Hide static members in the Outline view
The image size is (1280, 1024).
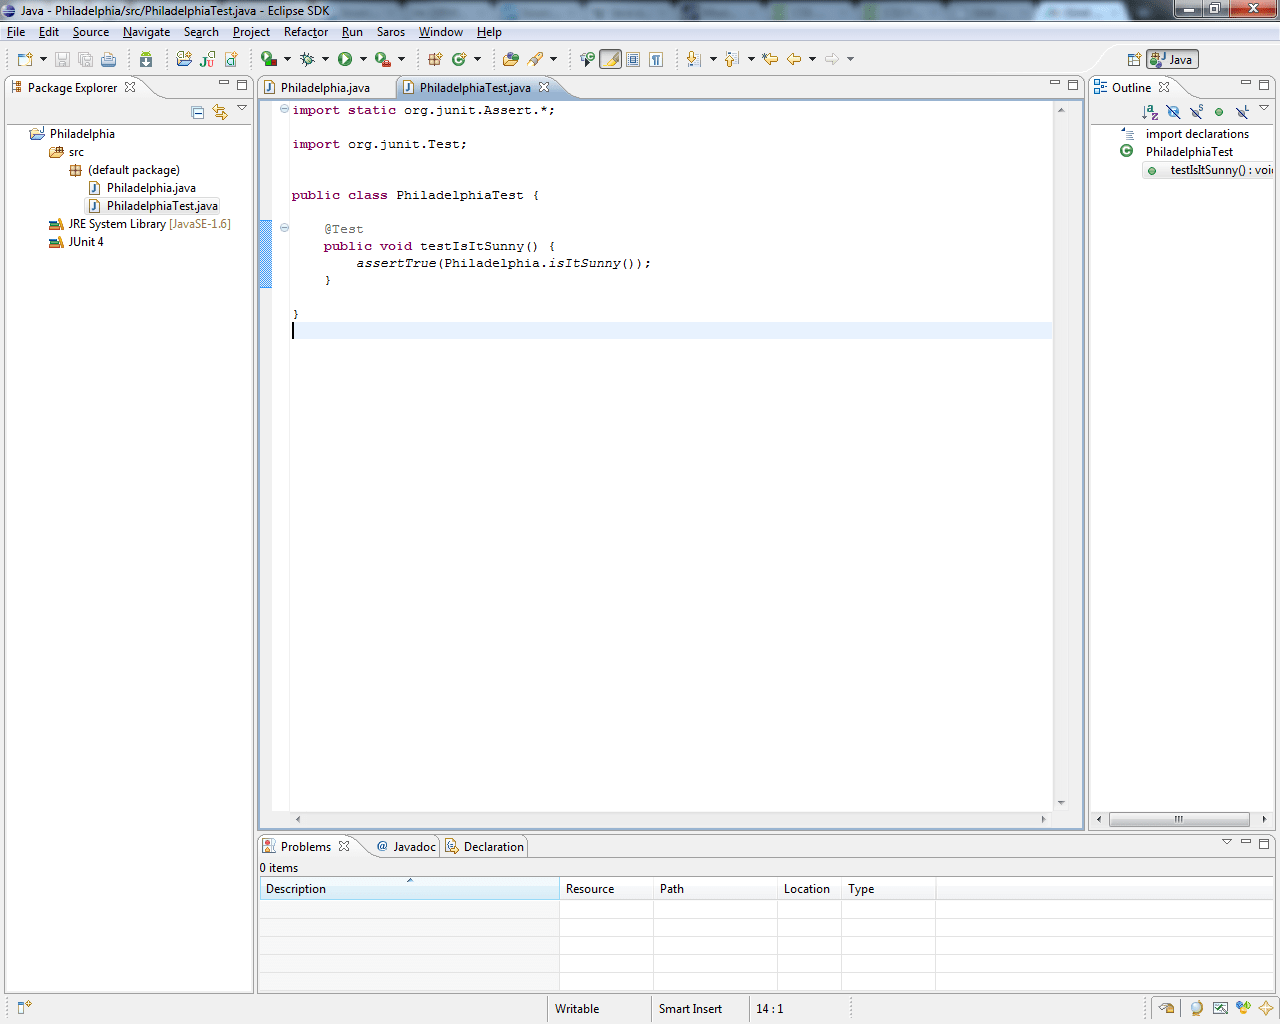tap(1196, 111)
